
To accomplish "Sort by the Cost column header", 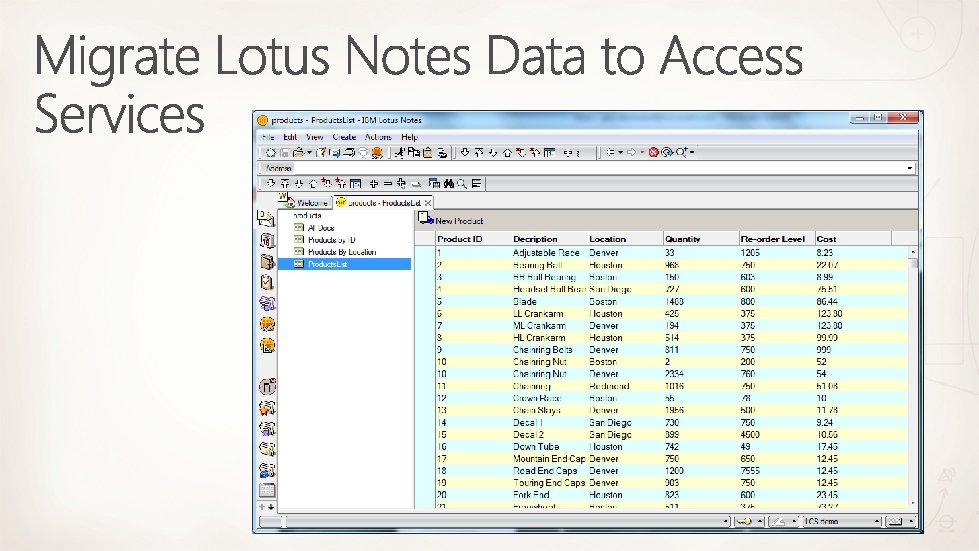I will coord(853,238).
